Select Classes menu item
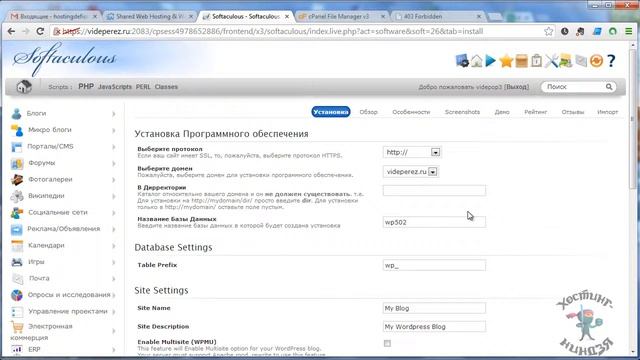The width and height of the screenshot is (640, 360). (x=166, y=87)
